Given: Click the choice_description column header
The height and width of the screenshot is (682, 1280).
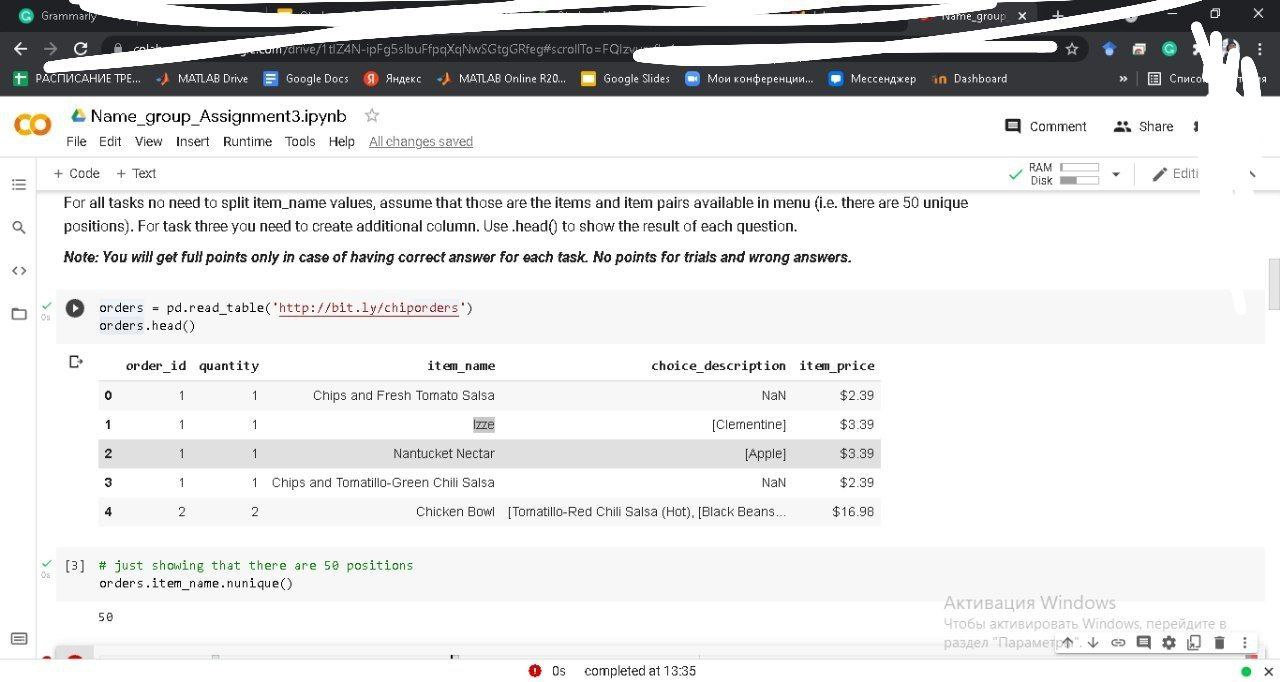Looking at the screenshot, I should click(718, 366).
